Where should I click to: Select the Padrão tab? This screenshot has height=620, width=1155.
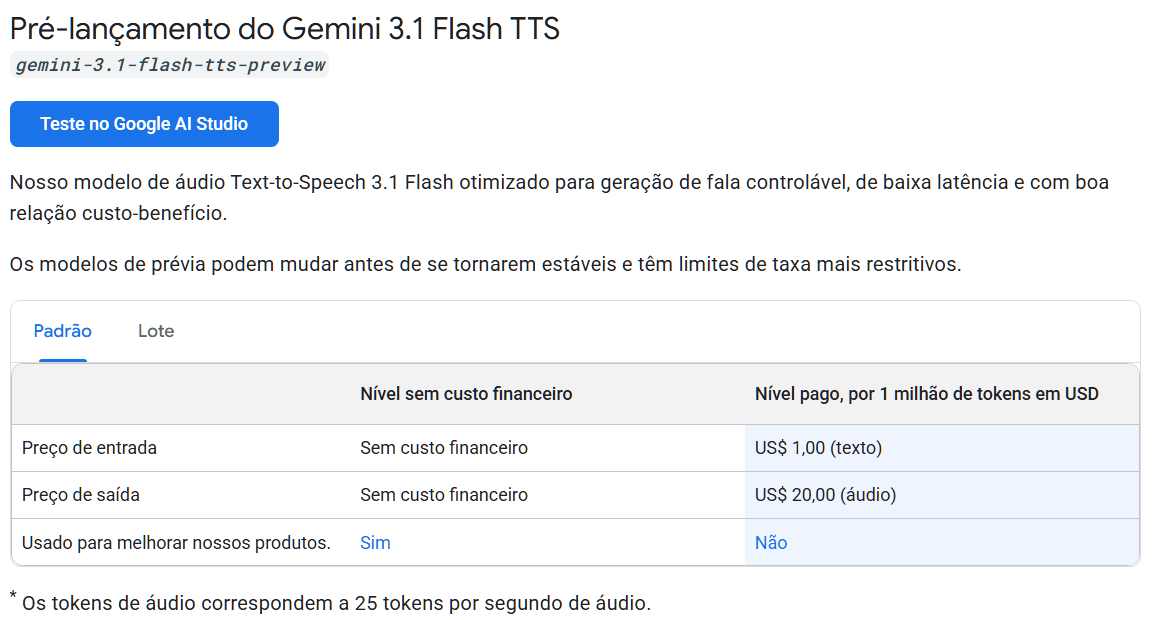pos(63,330)
